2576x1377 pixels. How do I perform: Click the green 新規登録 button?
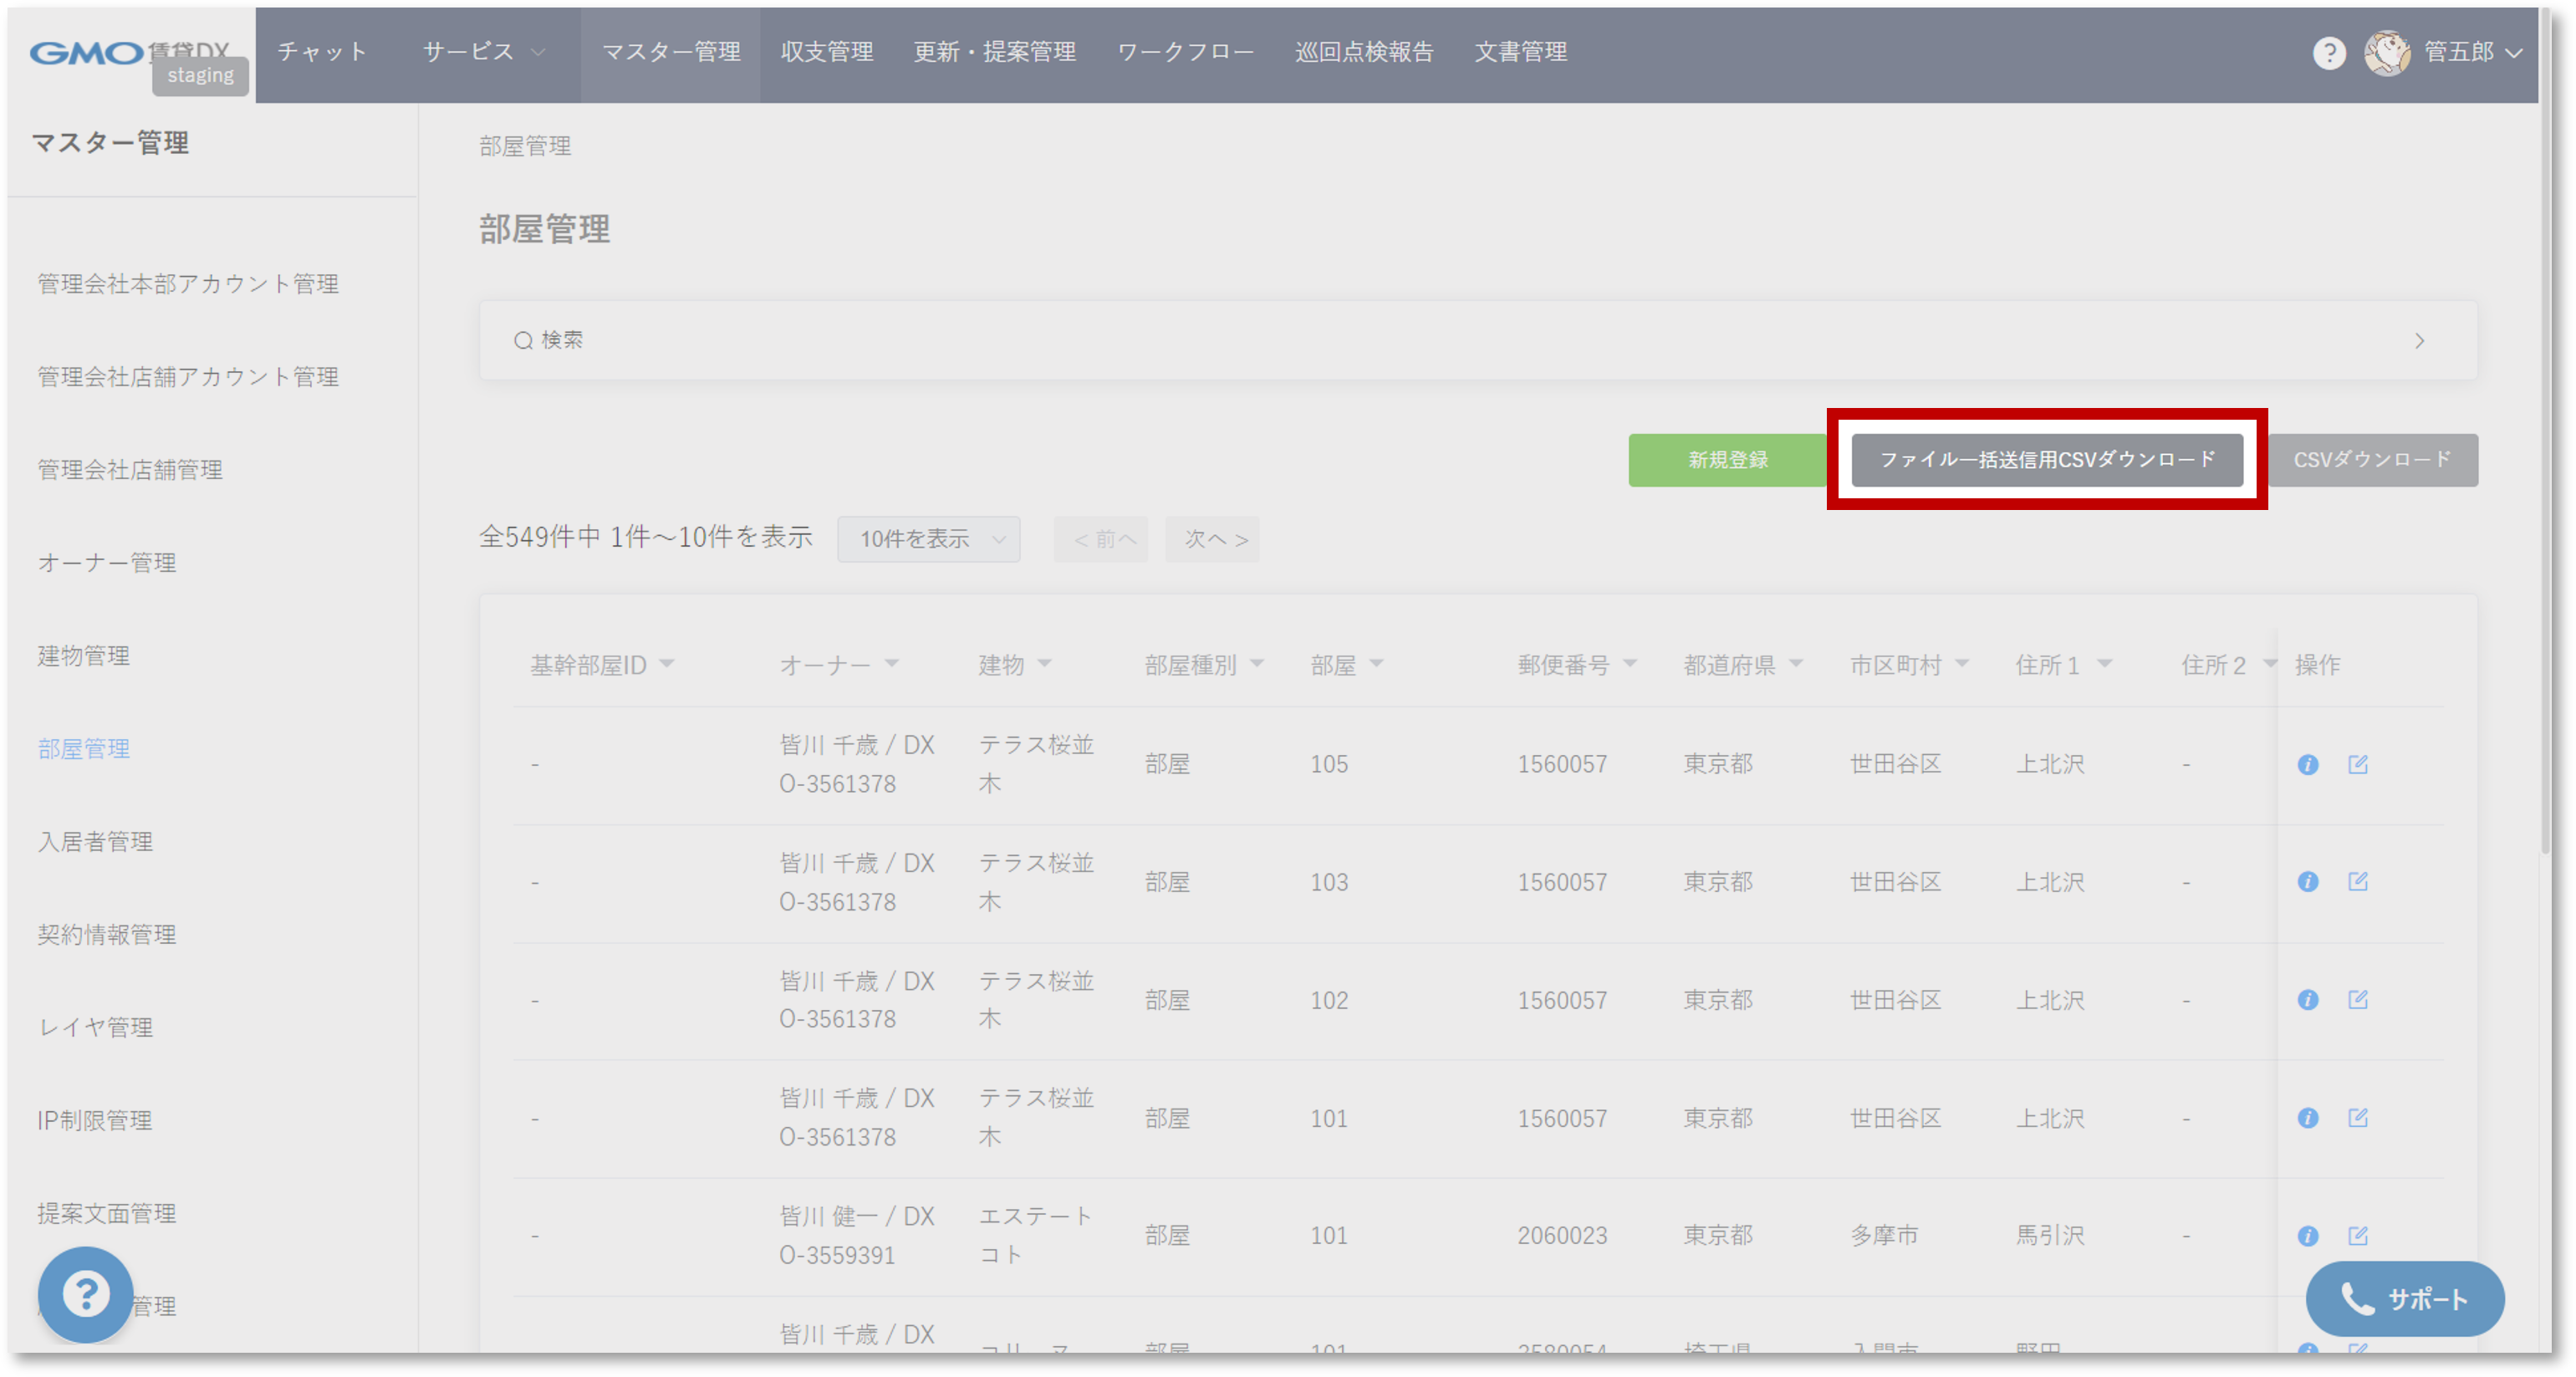(1727, 460)
